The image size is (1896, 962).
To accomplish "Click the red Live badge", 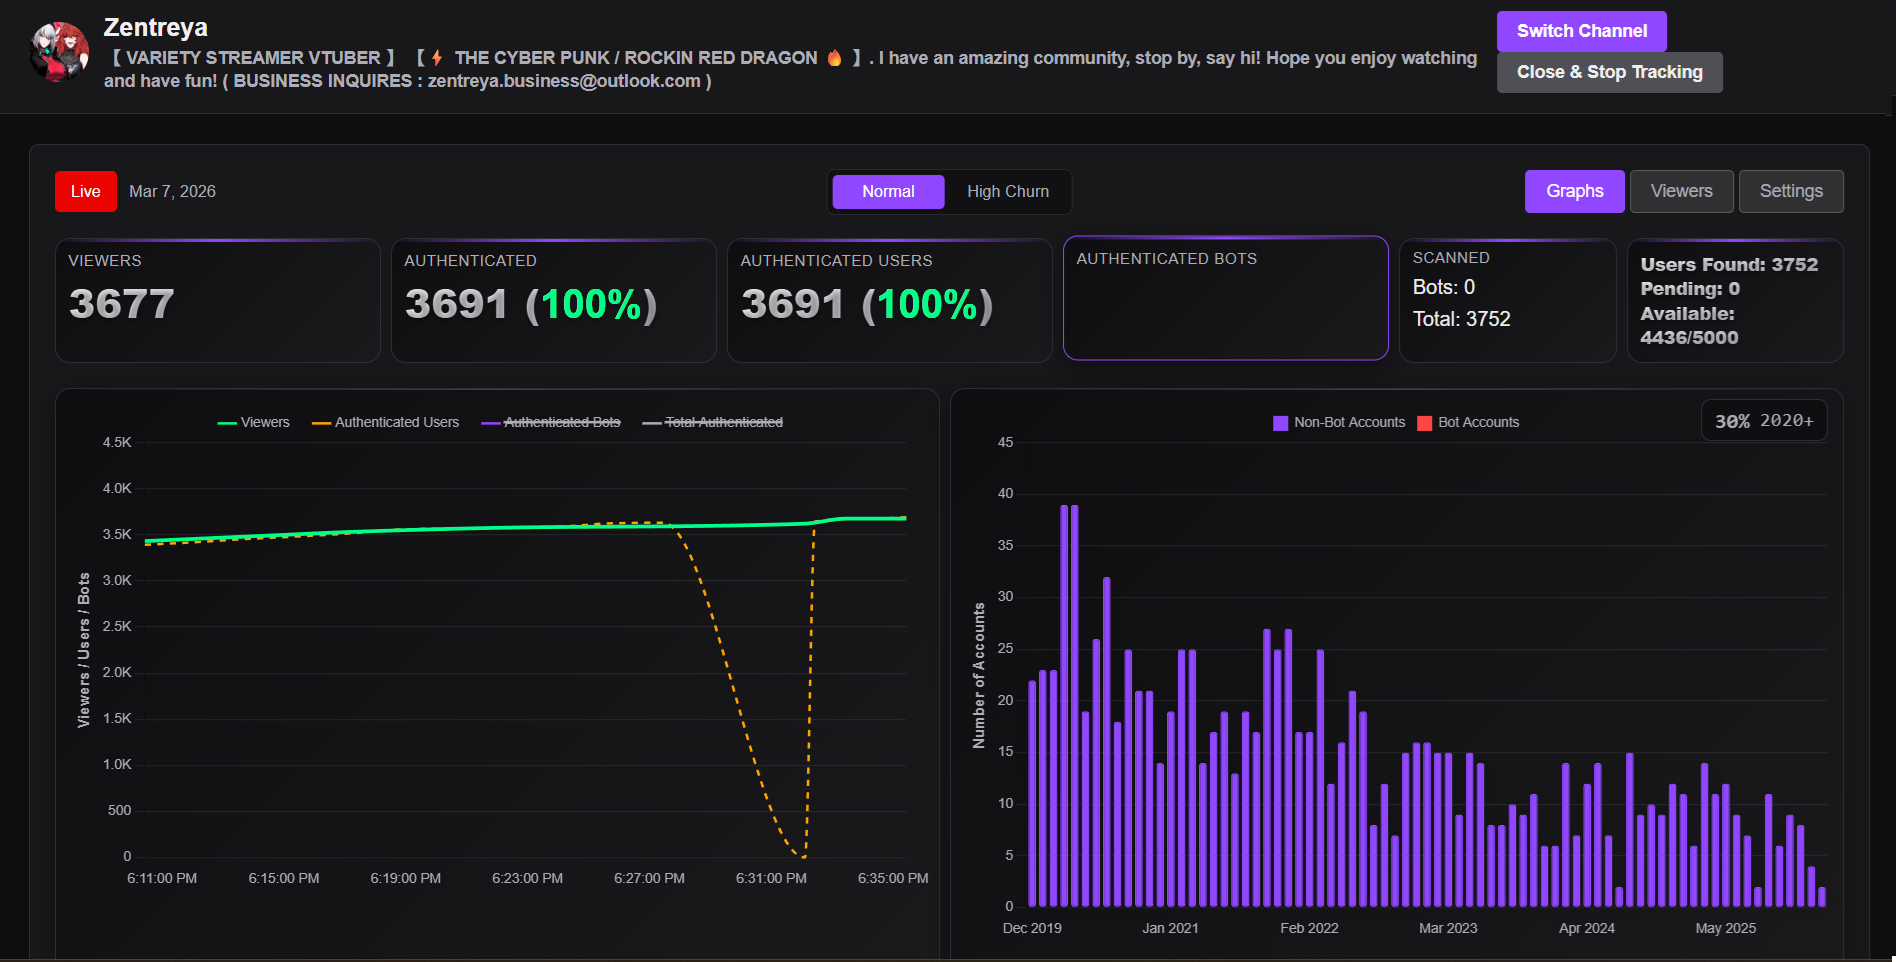I will (85, 191).
